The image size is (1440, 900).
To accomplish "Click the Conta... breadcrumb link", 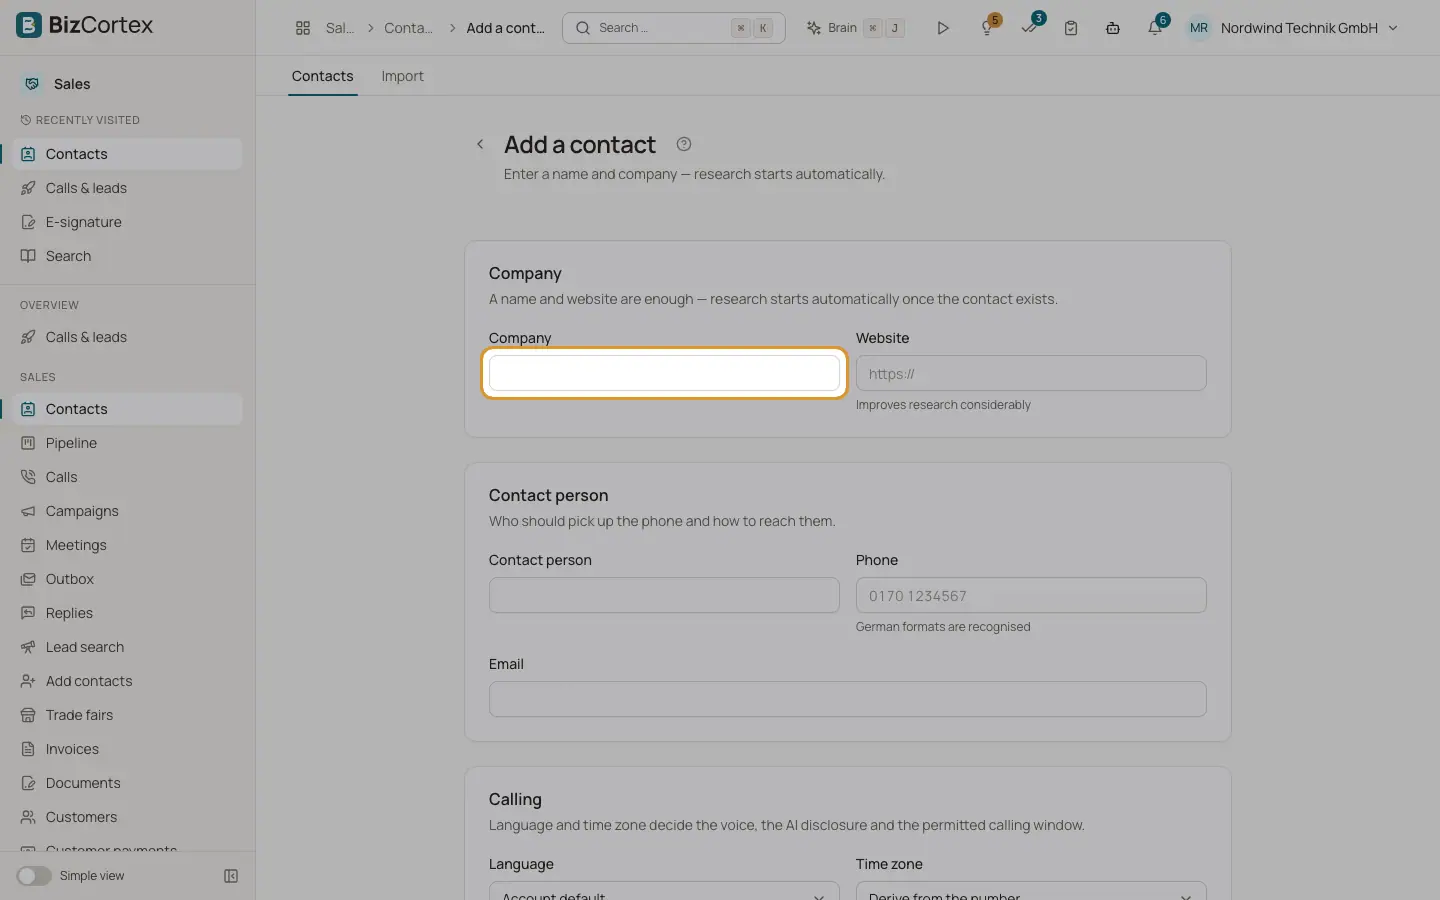I will 408,28.
